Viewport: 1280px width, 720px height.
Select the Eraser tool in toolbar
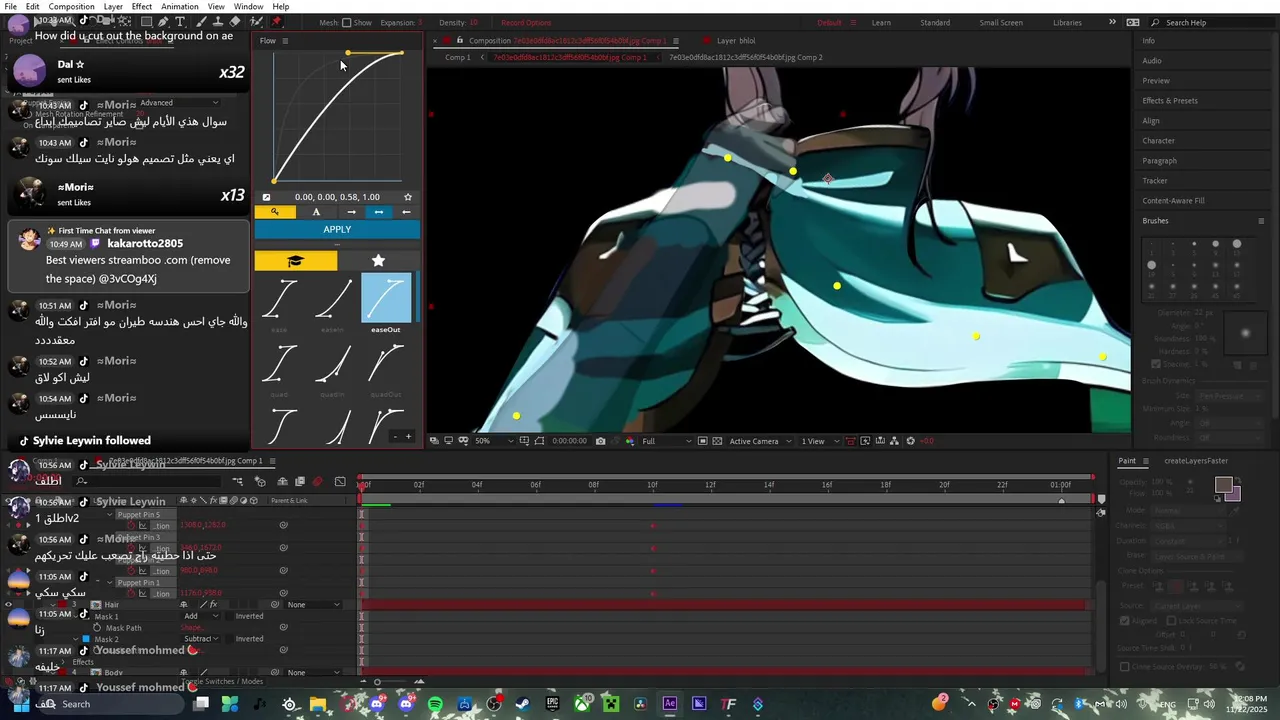[x=235, y=21]
